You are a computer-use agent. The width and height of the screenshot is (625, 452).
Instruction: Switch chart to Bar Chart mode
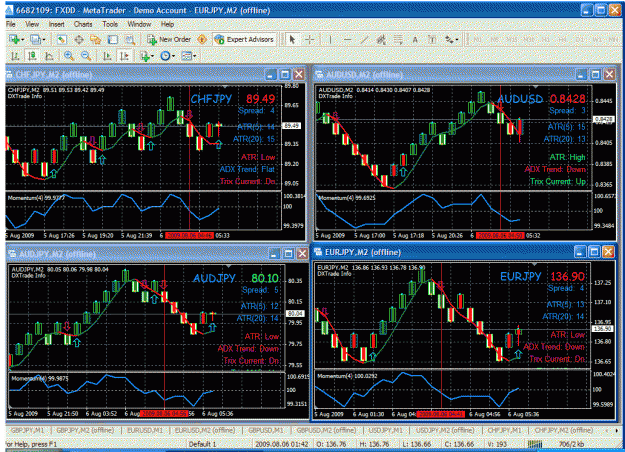tap(15, 56)
